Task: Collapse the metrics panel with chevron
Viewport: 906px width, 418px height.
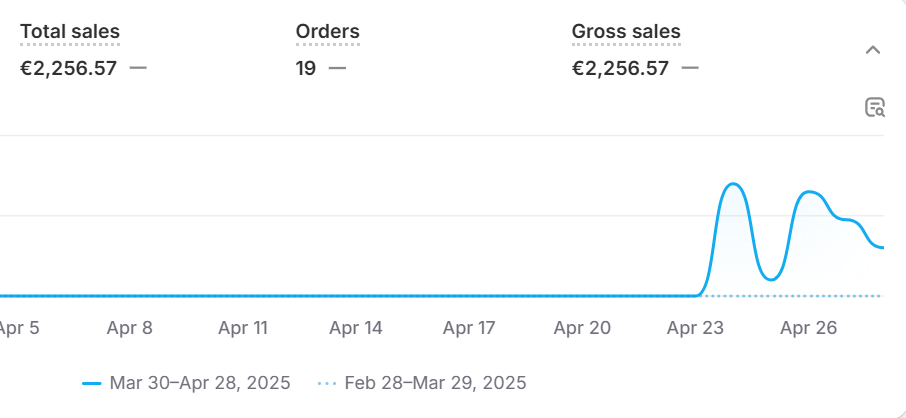Action: point(873,50)
